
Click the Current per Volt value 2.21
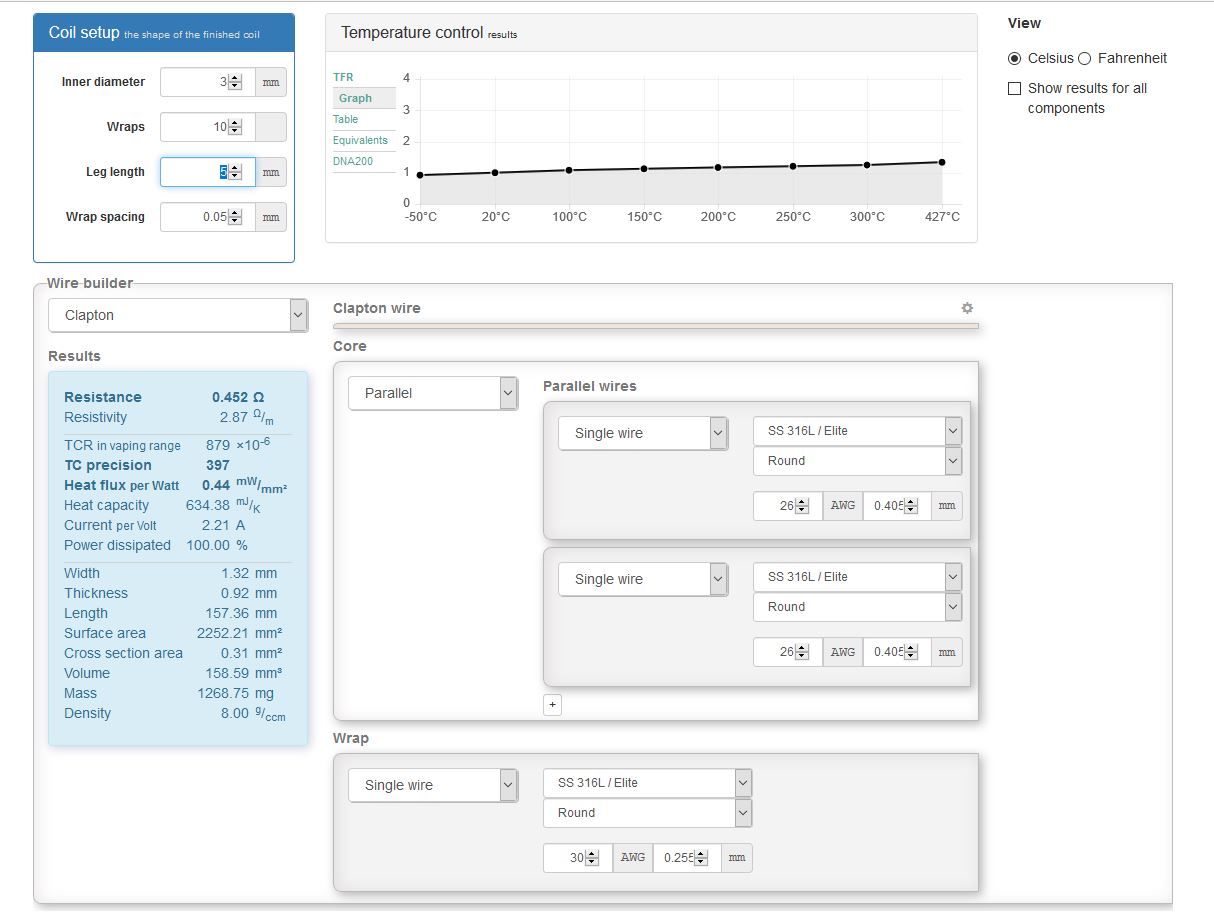coord(217,525)
